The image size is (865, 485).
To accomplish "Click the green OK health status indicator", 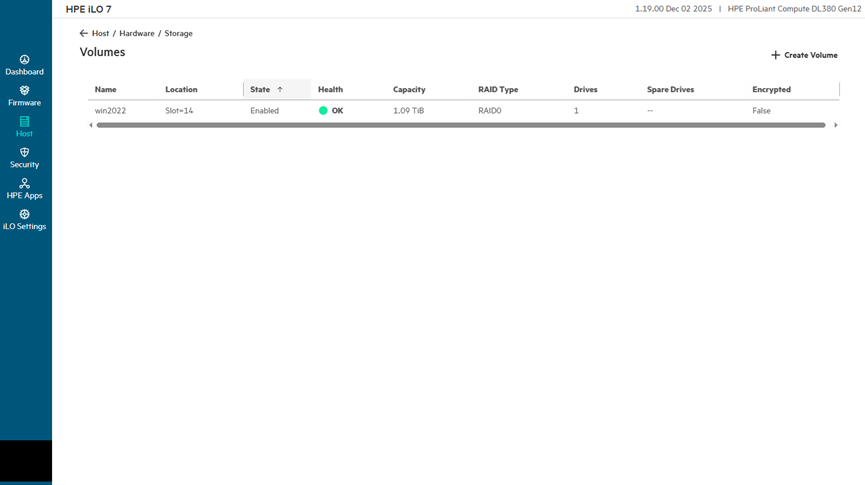I will [x=324, y=111].
